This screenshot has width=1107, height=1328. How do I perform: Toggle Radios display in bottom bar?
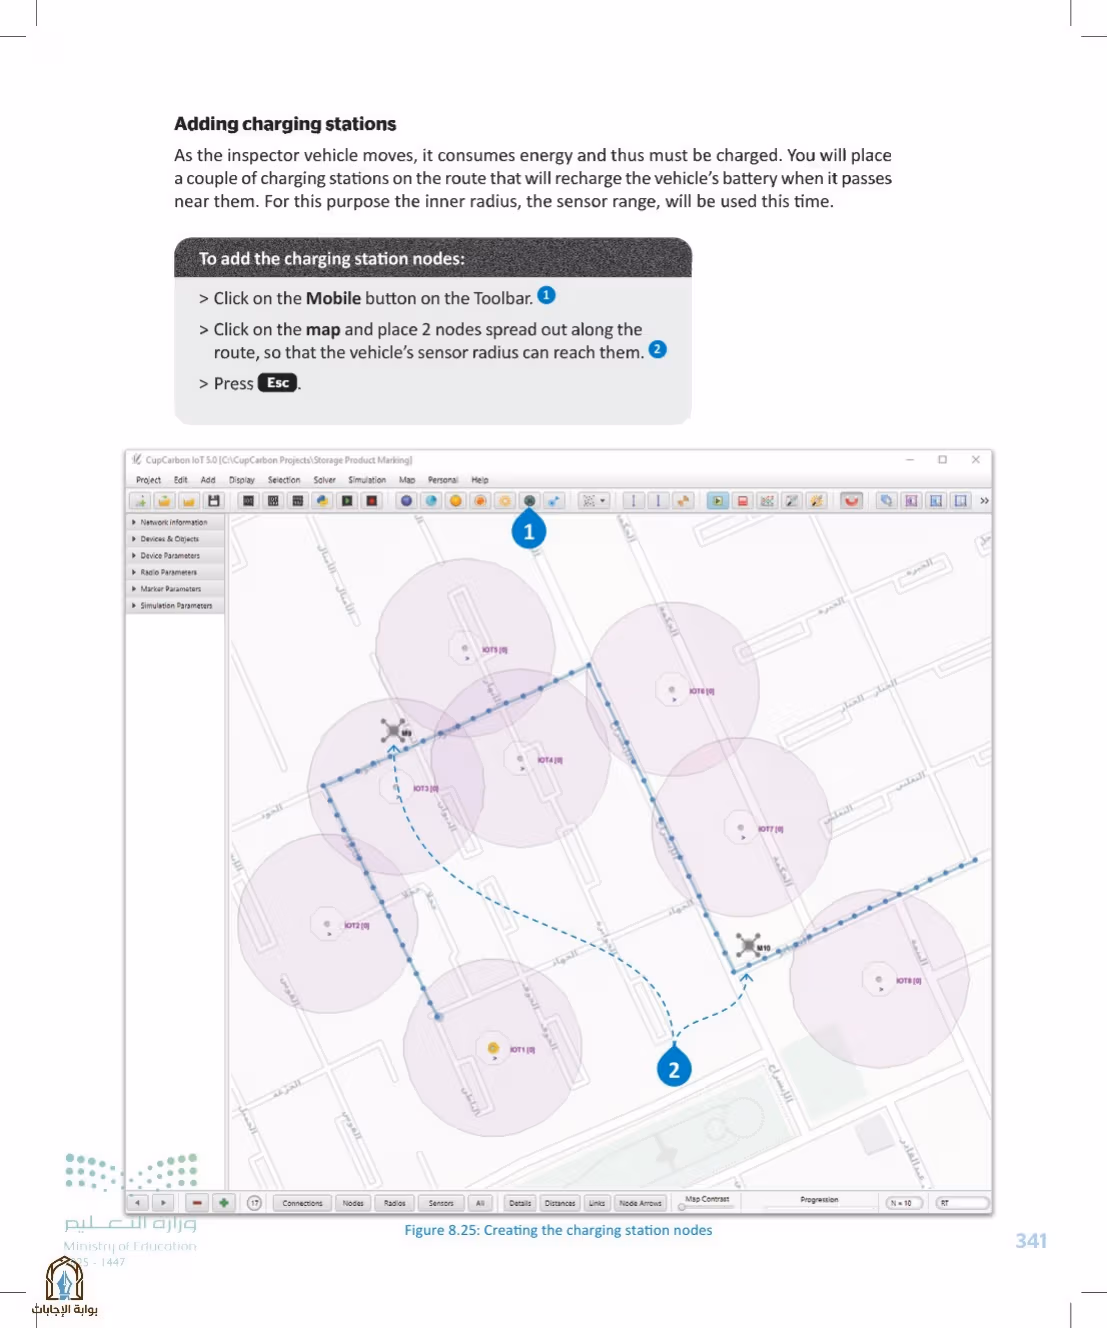[x=395, y=1203]
